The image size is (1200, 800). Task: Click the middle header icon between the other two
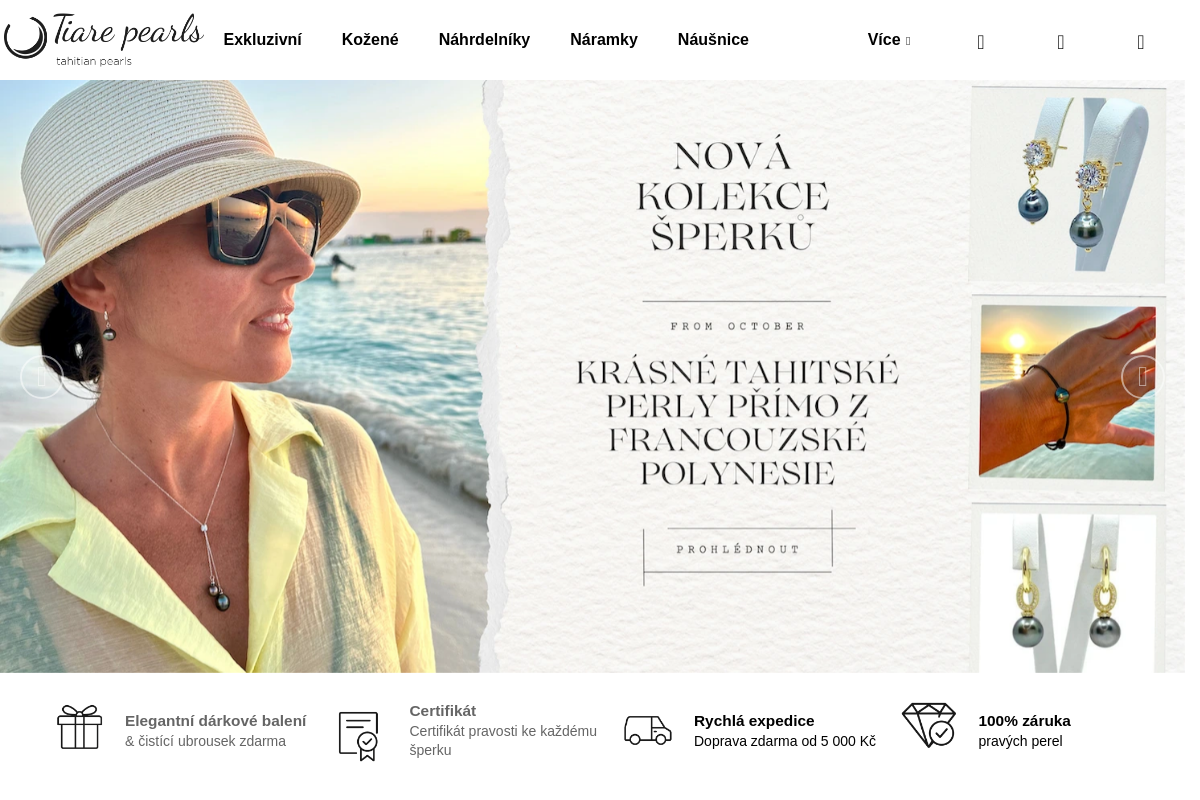pyautogui.click(x=1061, y=42)
